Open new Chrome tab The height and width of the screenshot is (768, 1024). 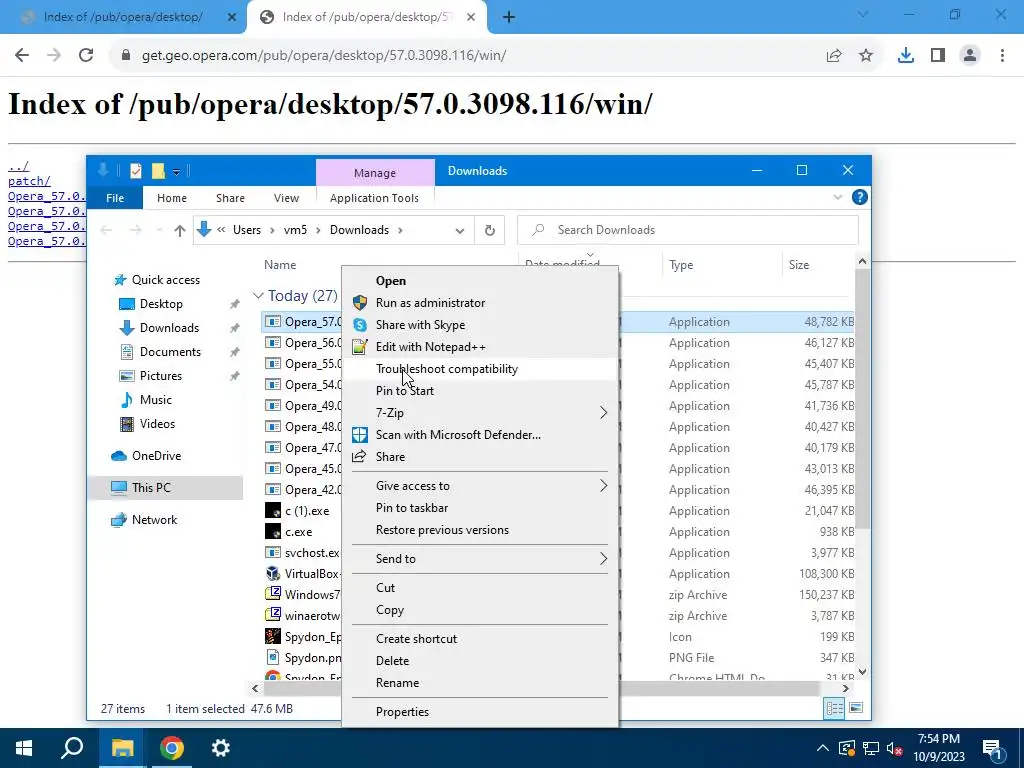point(509,17)
